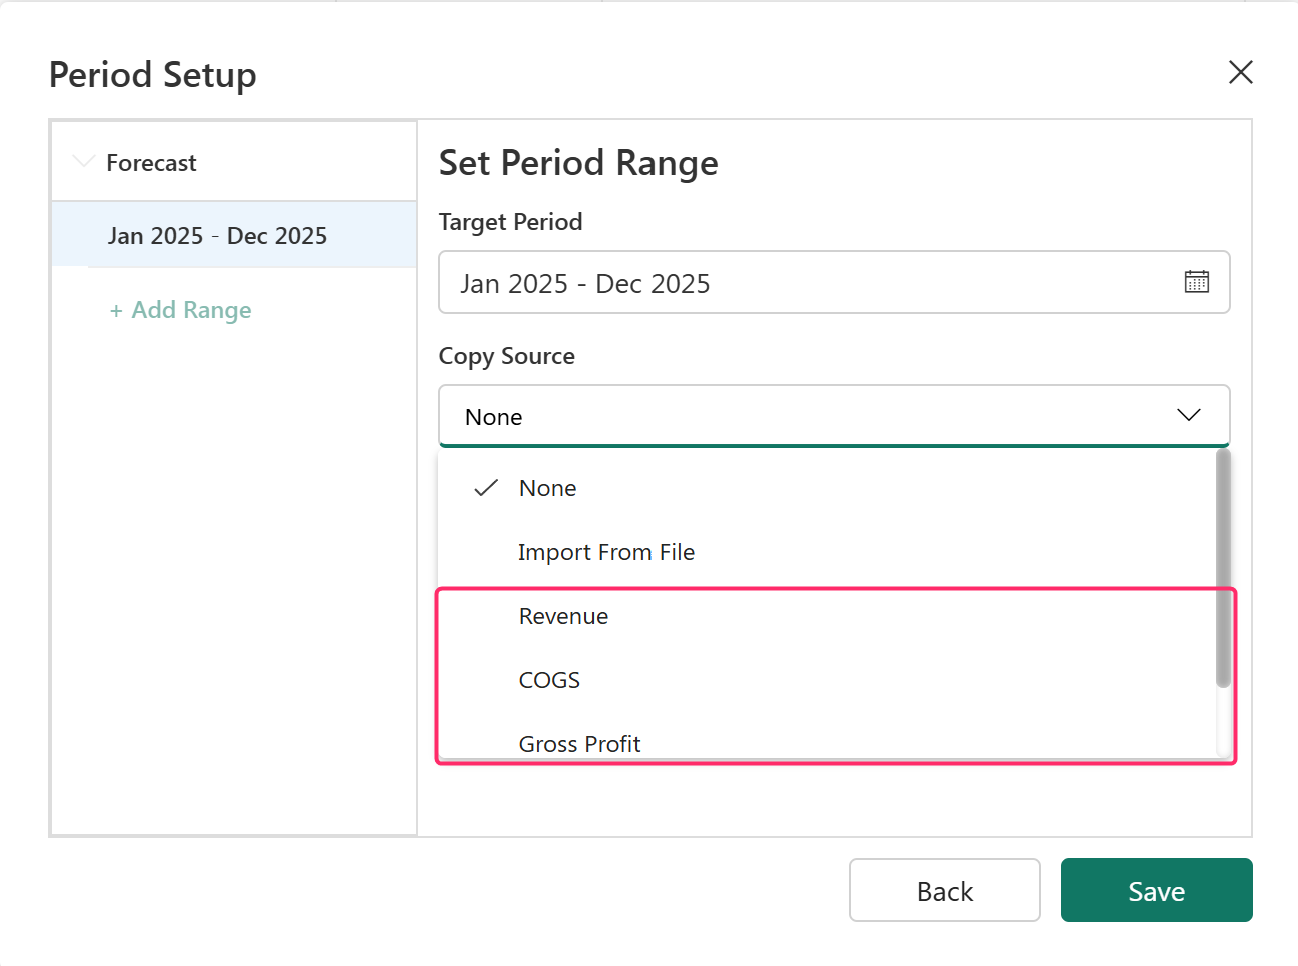The image size is (1298, 966).
Task: Open the Target Period calendar picker
Action: coord(1196,282)
